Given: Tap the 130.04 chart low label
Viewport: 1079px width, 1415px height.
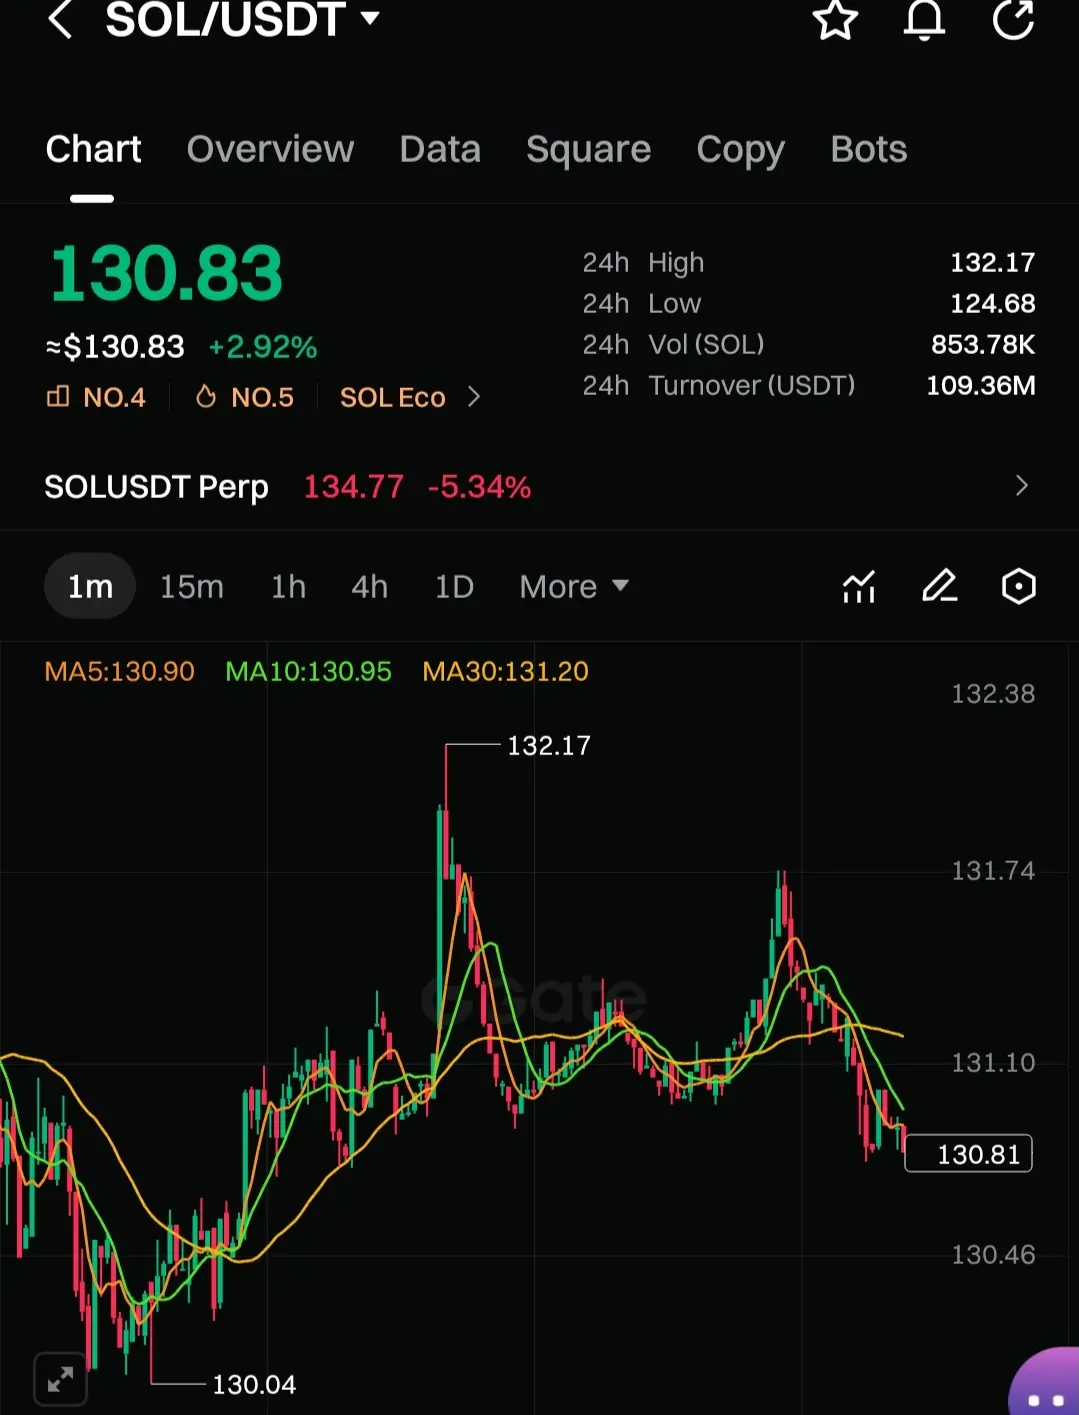Looking at the screenshot, I should point(254,1384).
